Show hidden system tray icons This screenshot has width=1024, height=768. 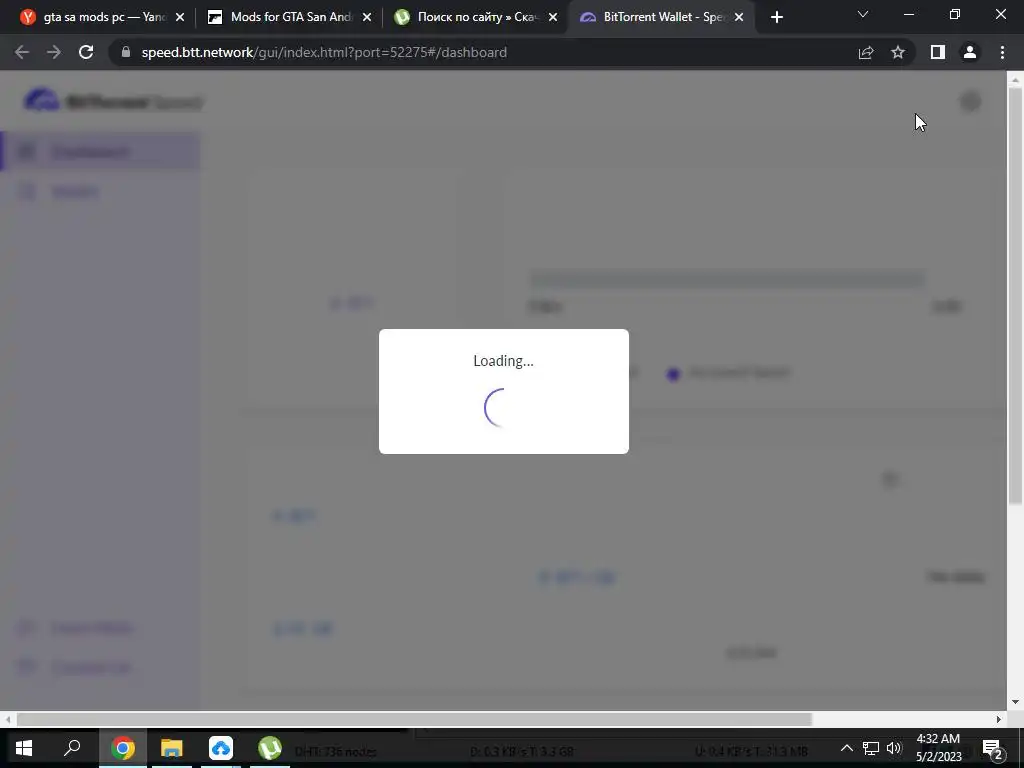tap(846, 748)
